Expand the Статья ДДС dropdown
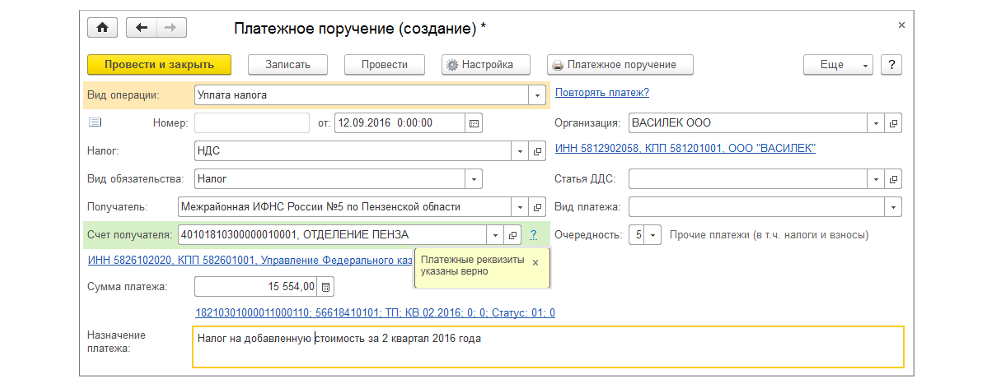 coord(876,179)
